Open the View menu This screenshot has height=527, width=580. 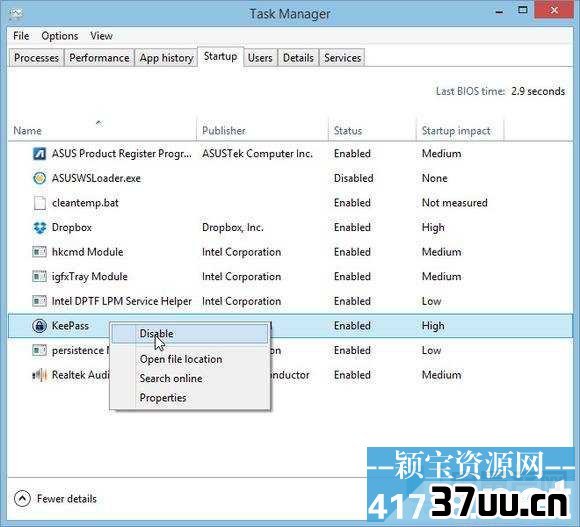coord(101,36)
